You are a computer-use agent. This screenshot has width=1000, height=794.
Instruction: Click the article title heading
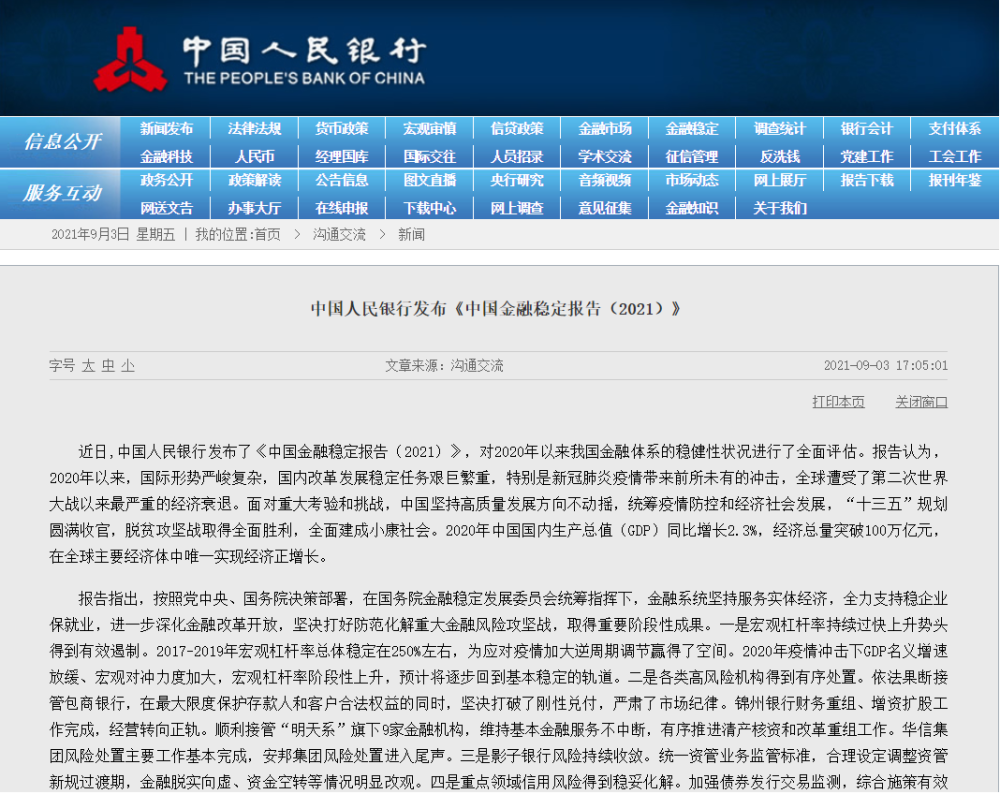(495, 309)
